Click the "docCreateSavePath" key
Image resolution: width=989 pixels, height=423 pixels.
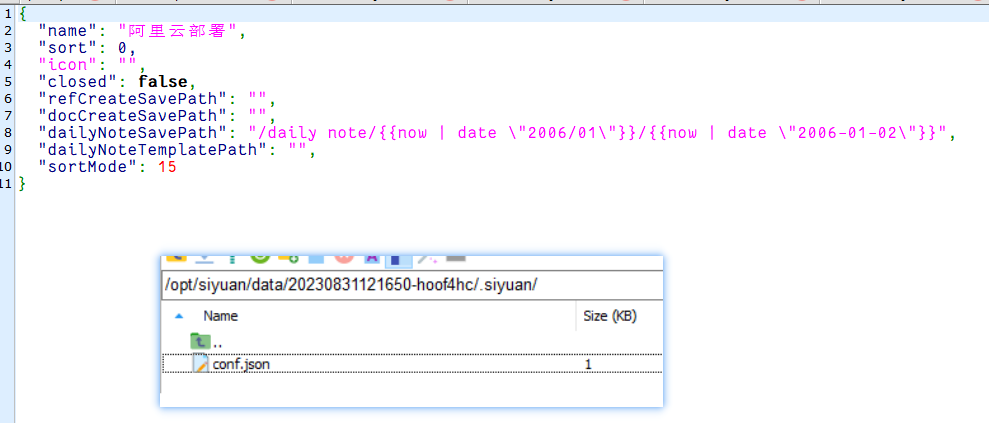[x=132, y=116]
